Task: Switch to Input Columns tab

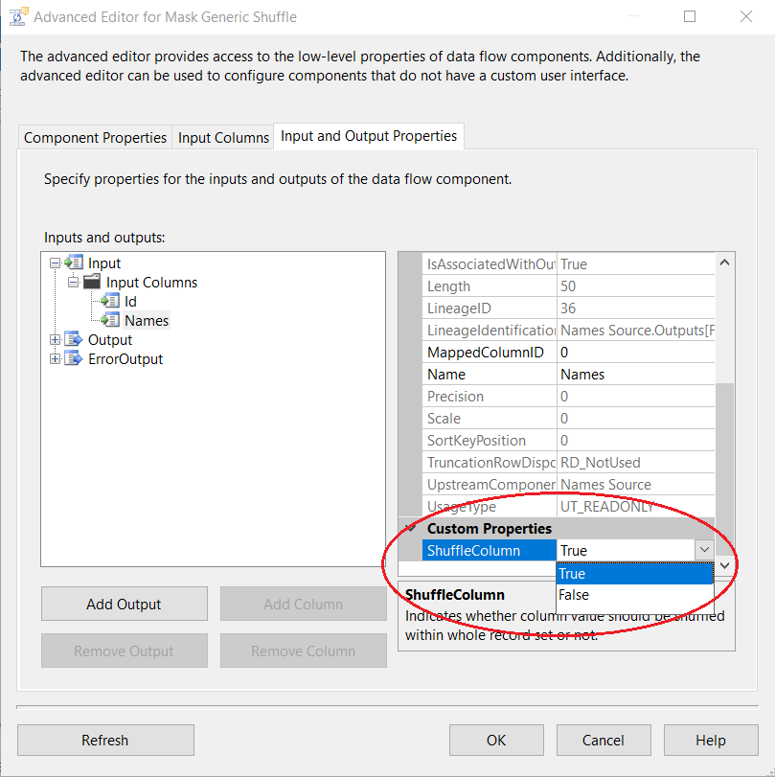Action: click(x=224, y=138)
